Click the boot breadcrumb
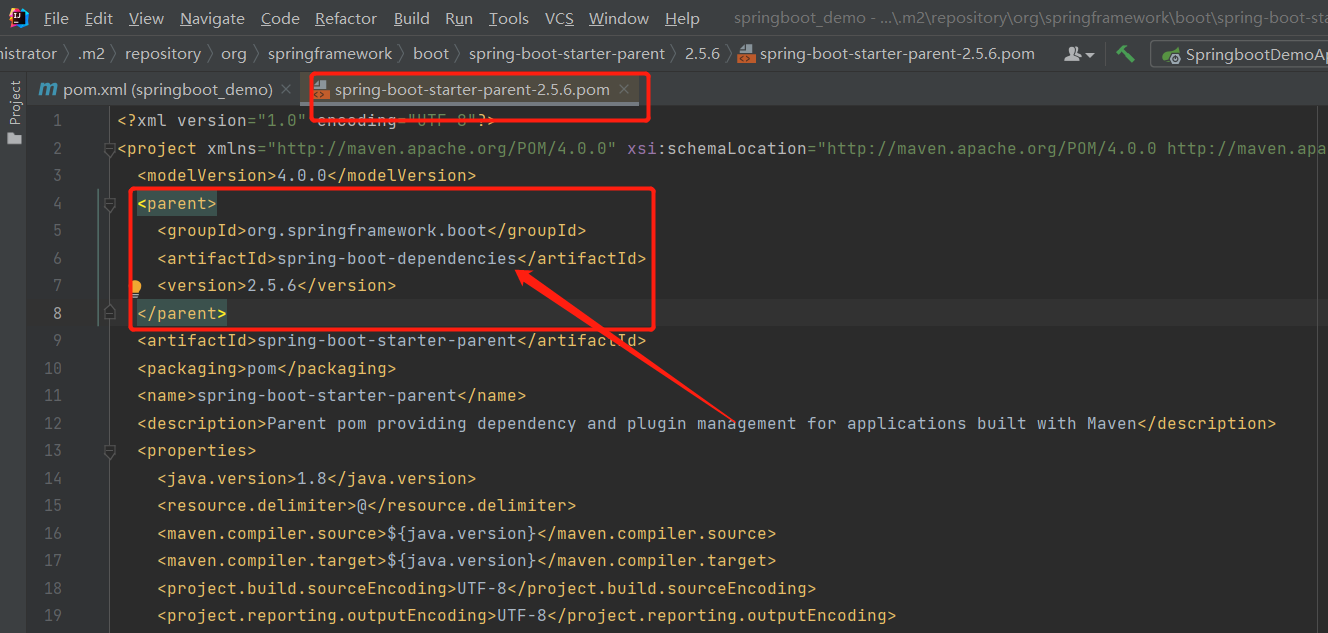 click(x=431, y=54)
